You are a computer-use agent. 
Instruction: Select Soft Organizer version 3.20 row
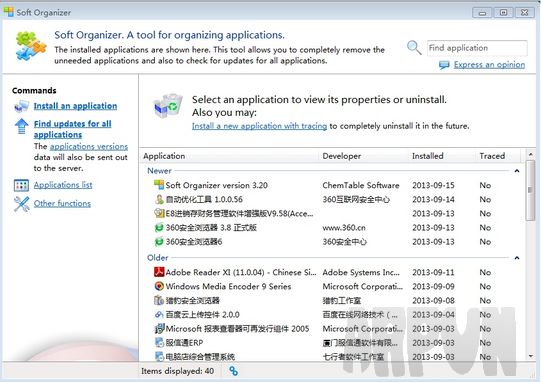(332, 185)
